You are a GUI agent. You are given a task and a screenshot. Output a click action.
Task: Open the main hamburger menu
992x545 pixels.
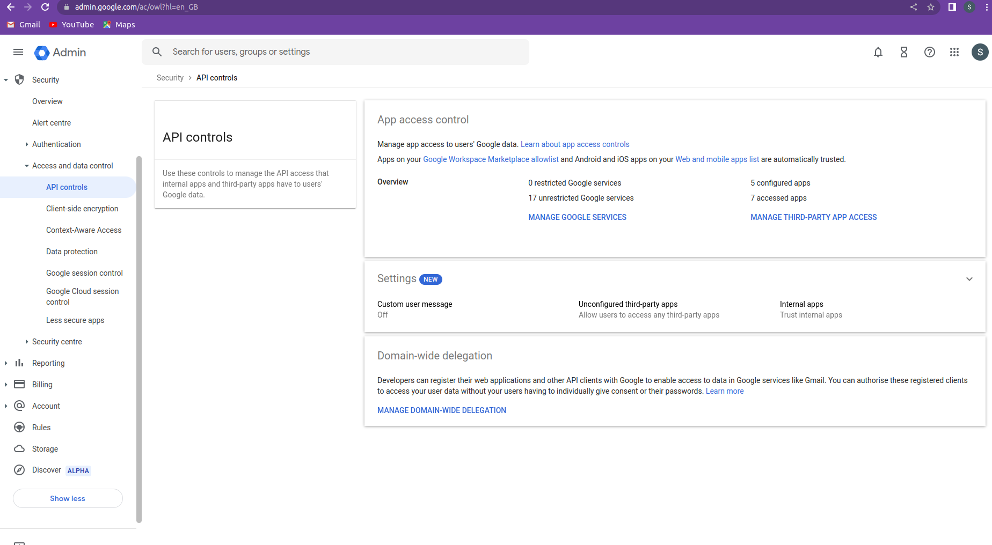point(18,53)
